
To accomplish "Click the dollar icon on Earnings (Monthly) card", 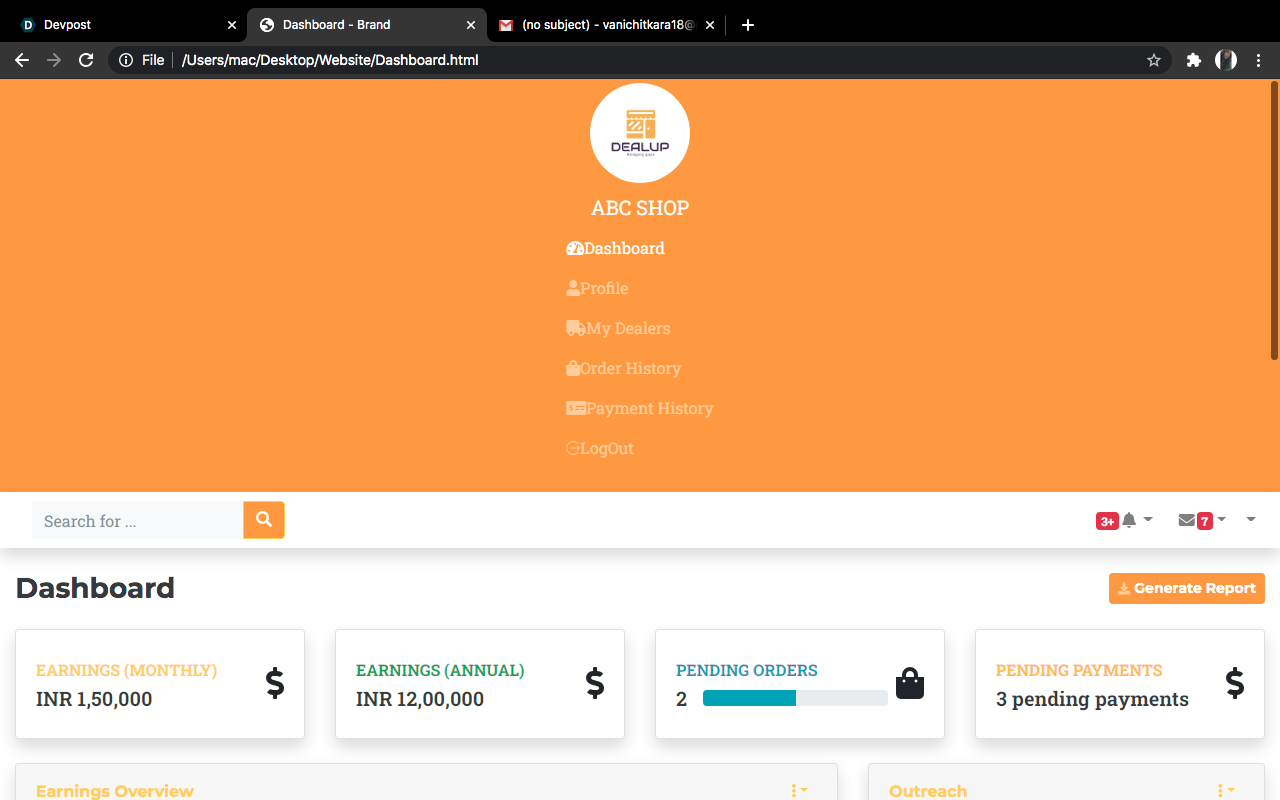I will [x=275, y=684].
